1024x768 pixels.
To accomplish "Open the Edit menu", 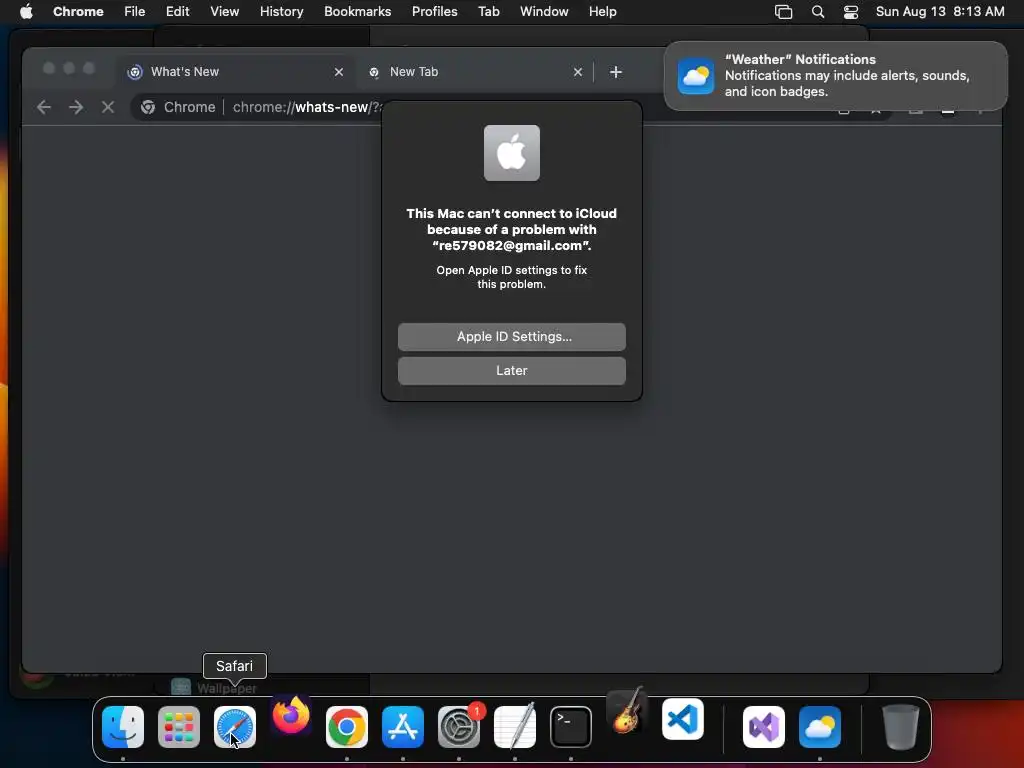I will coord(178,12).
